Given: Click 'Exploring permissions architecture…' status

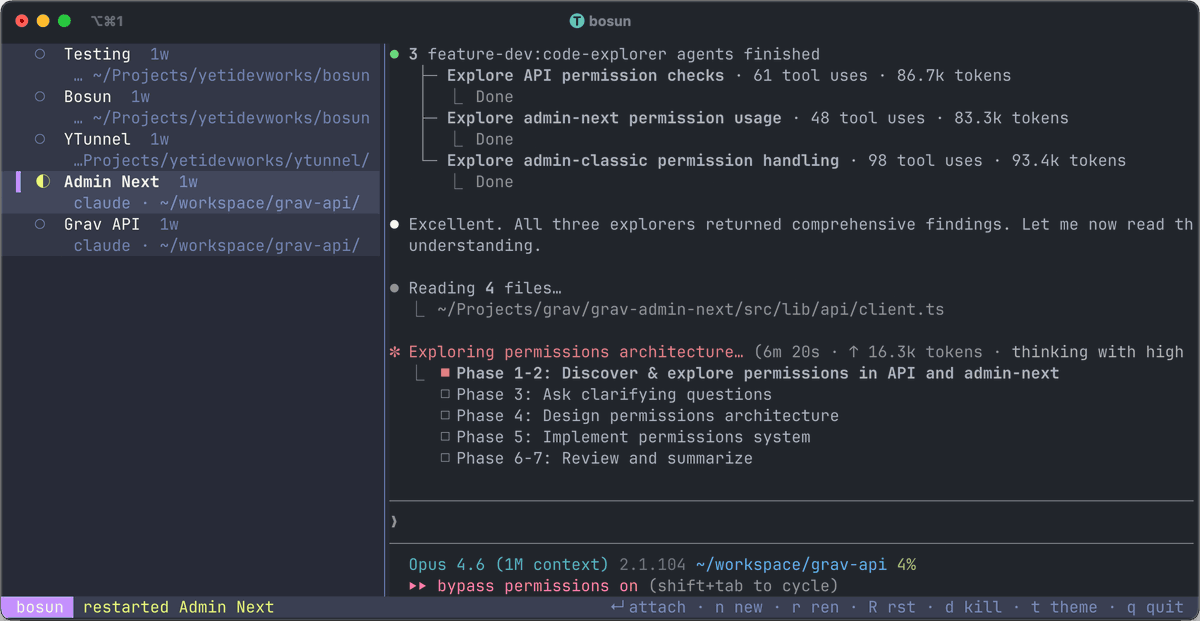Looking at the screenshot, I should [x=576, y=352].
